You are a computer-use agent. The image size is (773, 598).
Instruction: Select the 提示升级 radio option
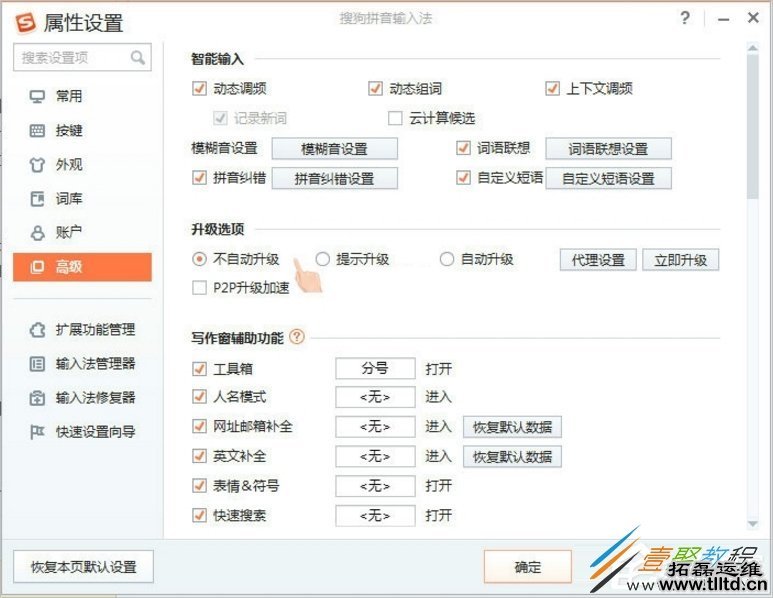[322, 259]
